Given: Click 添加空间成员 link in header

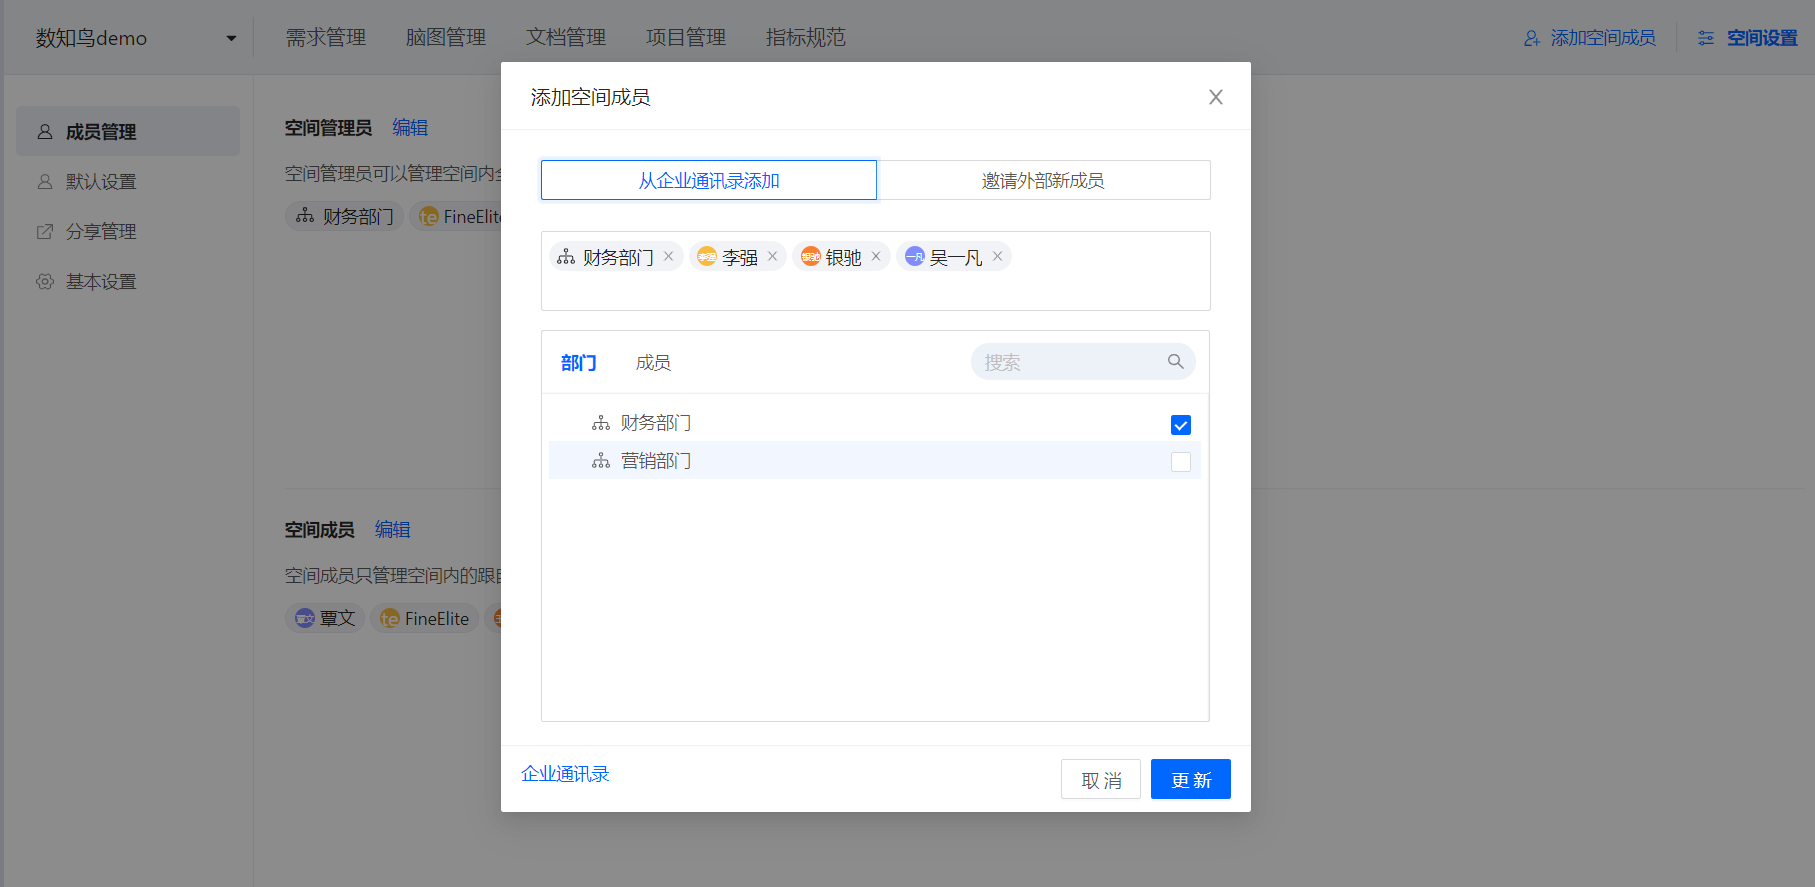Looking at the screenshot, I should click(x=1603, y=38).
